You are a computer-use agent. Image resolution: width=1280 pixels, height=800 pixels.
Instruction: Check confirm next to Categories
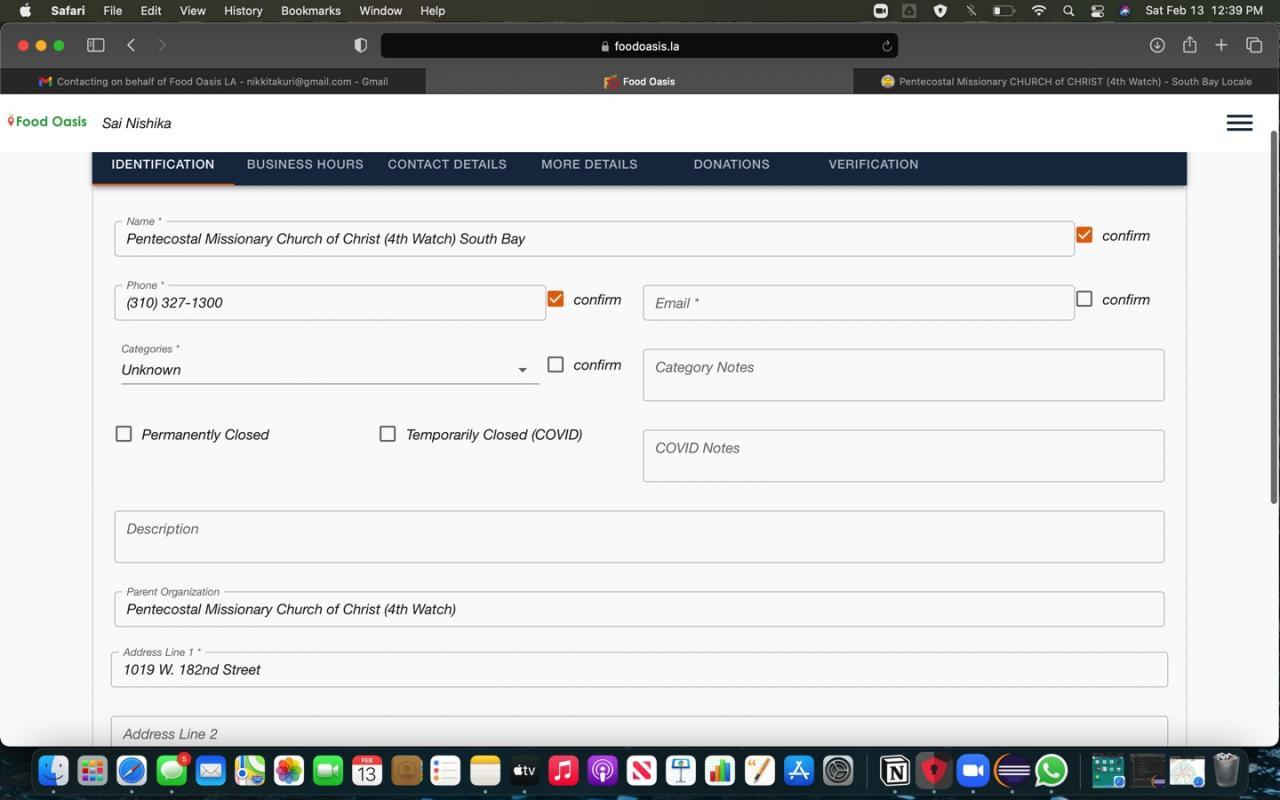coord(556,365)
